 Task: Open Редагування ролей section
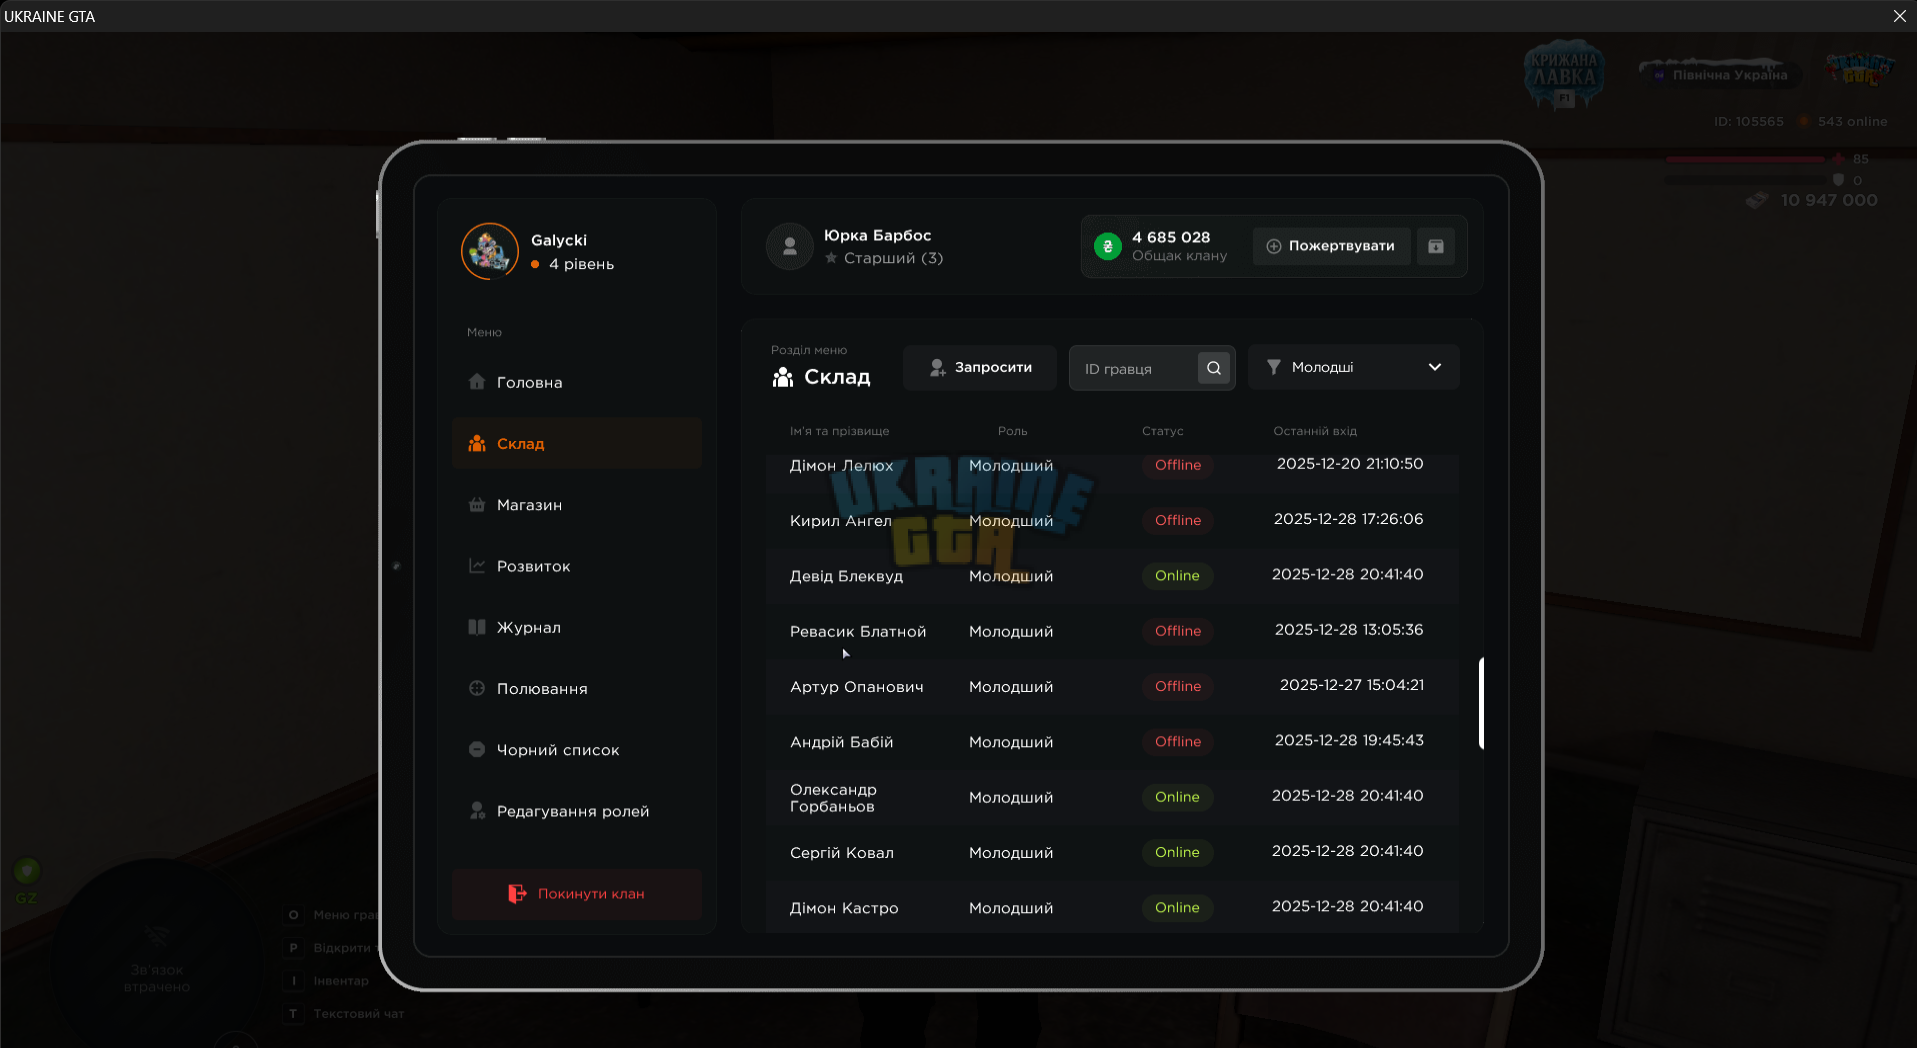tap(576, 811)
